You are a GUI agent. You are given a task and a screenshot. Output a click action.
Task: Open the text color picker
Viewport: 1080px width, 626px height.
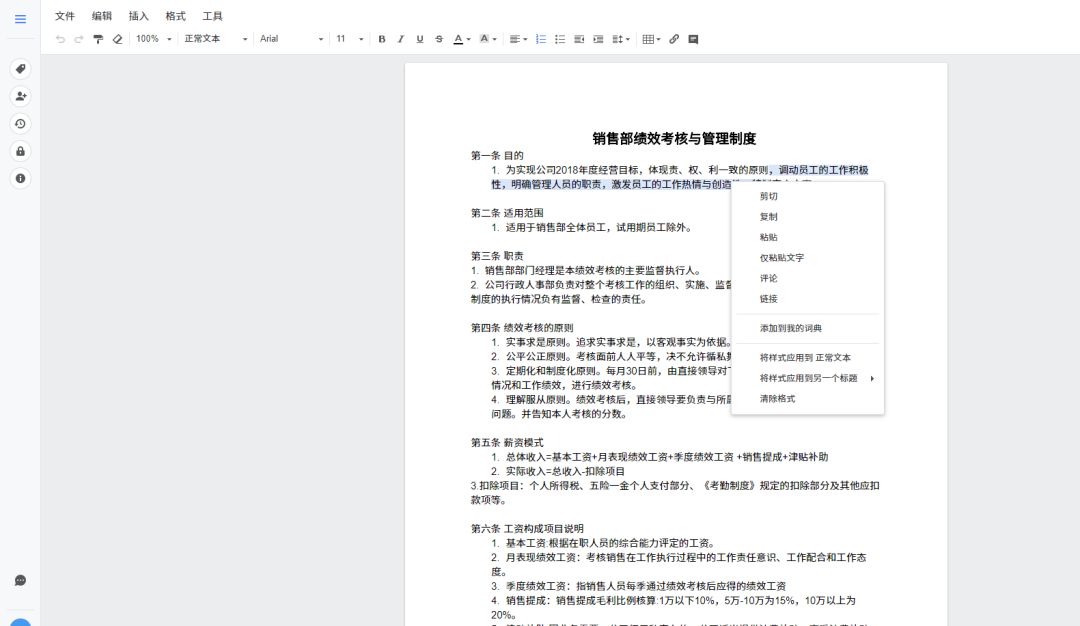coord(461,39)
